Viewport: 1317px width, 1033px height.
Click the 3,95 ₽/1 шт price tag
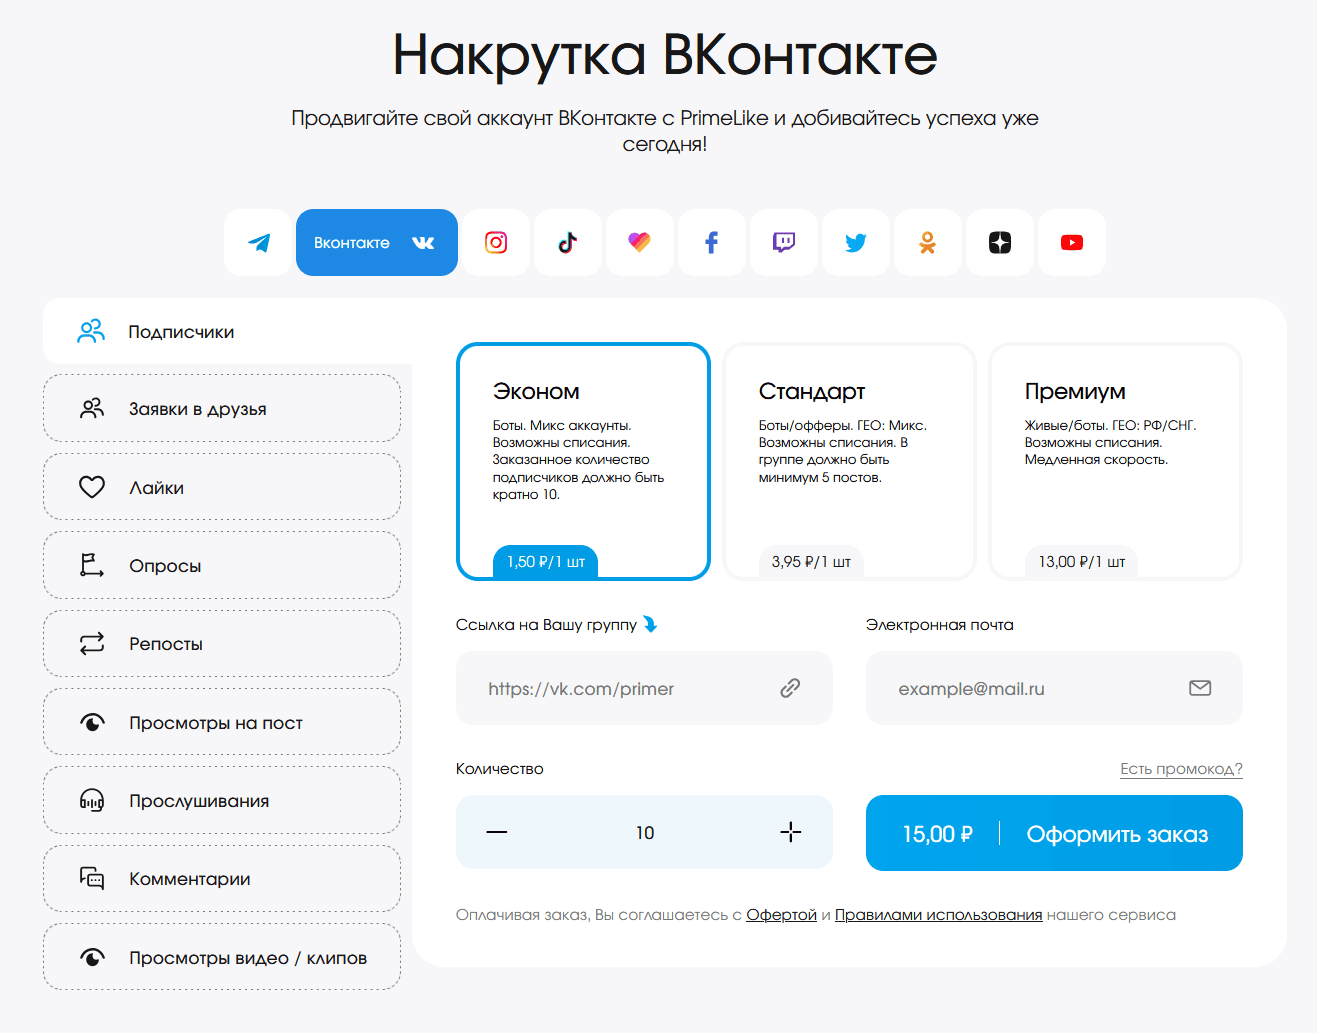point(811,562)
